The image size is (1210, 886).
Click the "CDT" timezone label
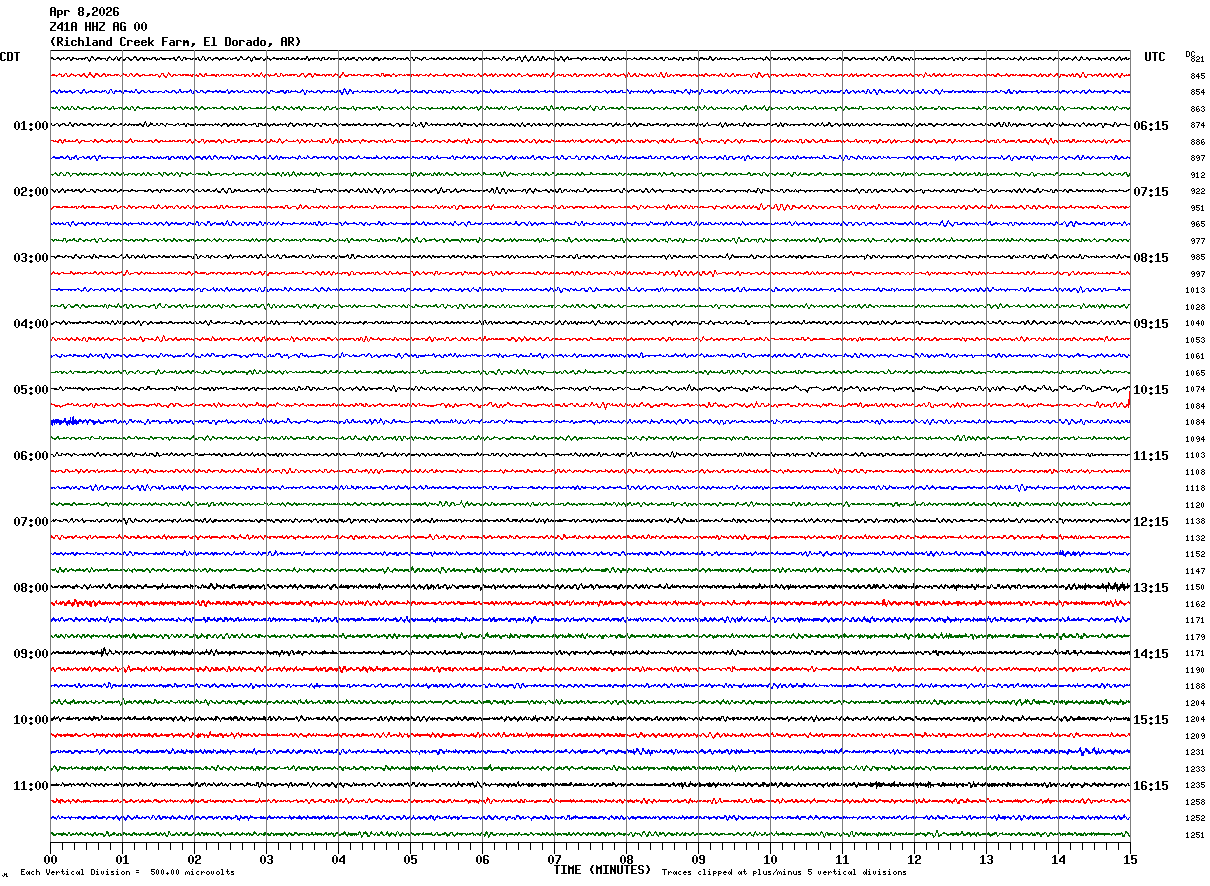10,57
